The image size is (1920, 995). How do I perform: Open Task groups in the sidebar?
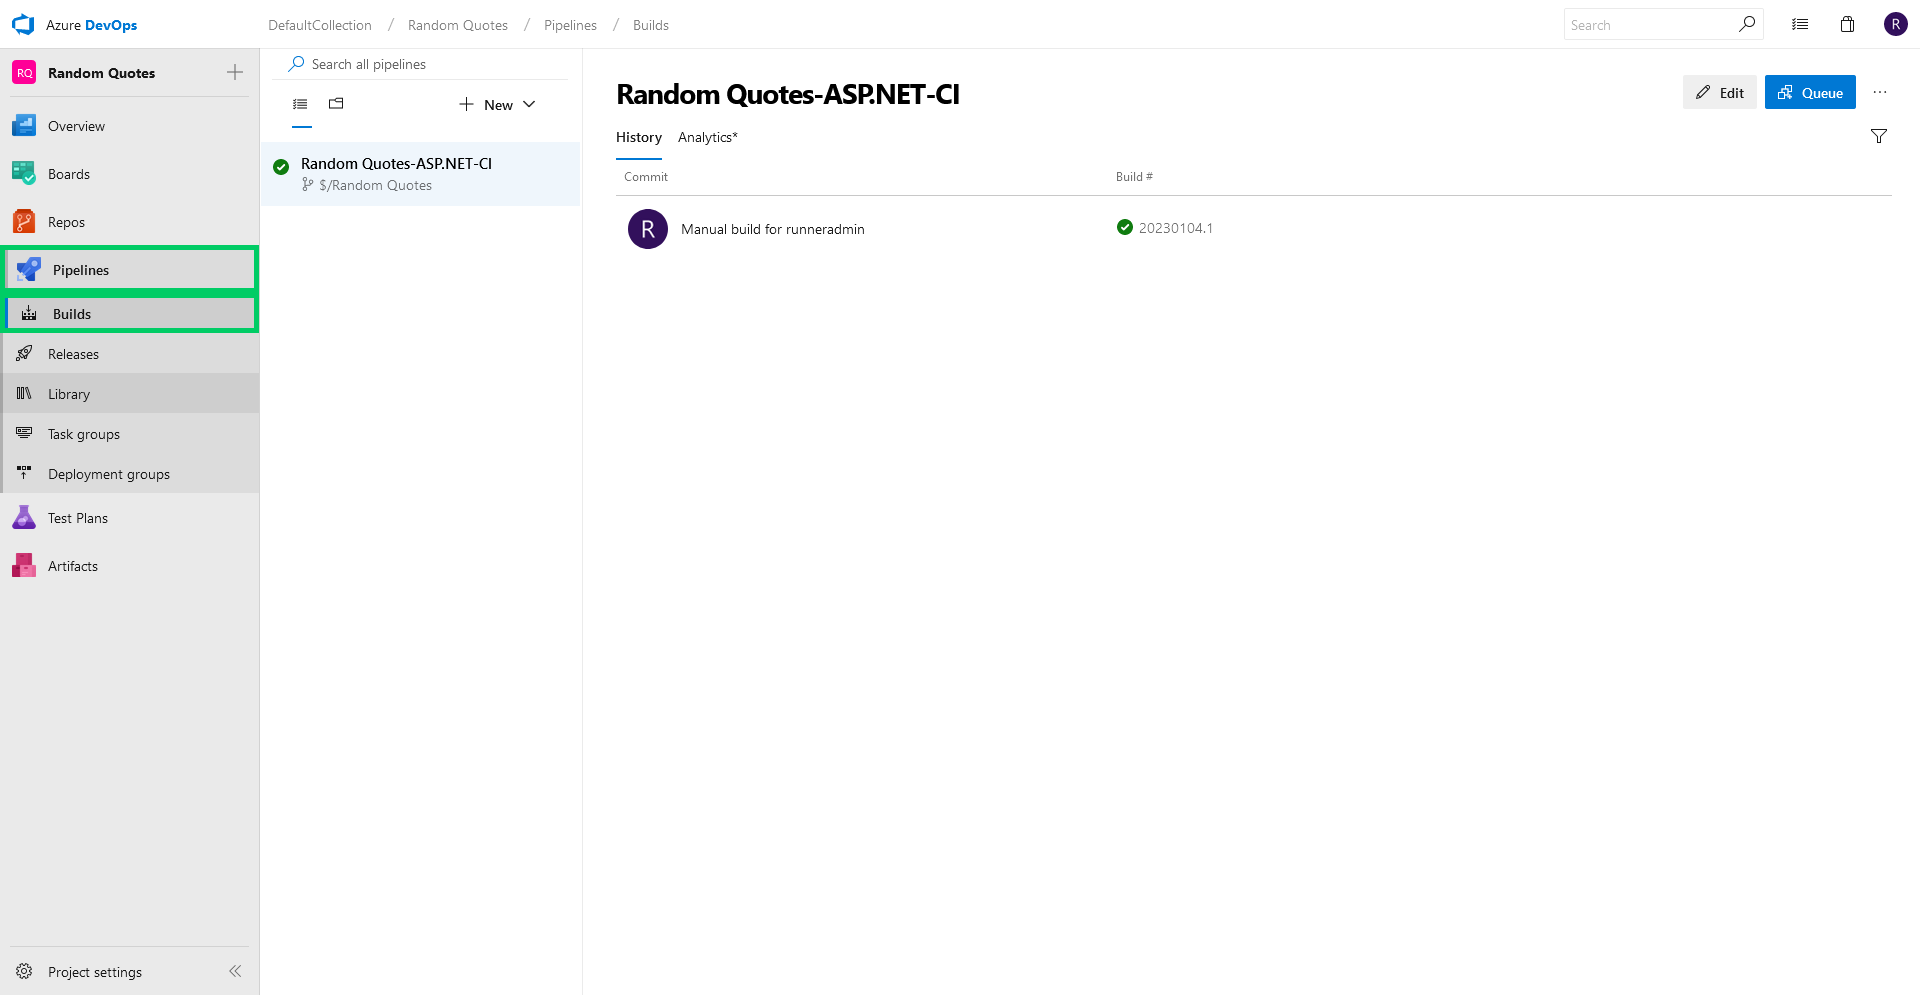coord(130,434)
